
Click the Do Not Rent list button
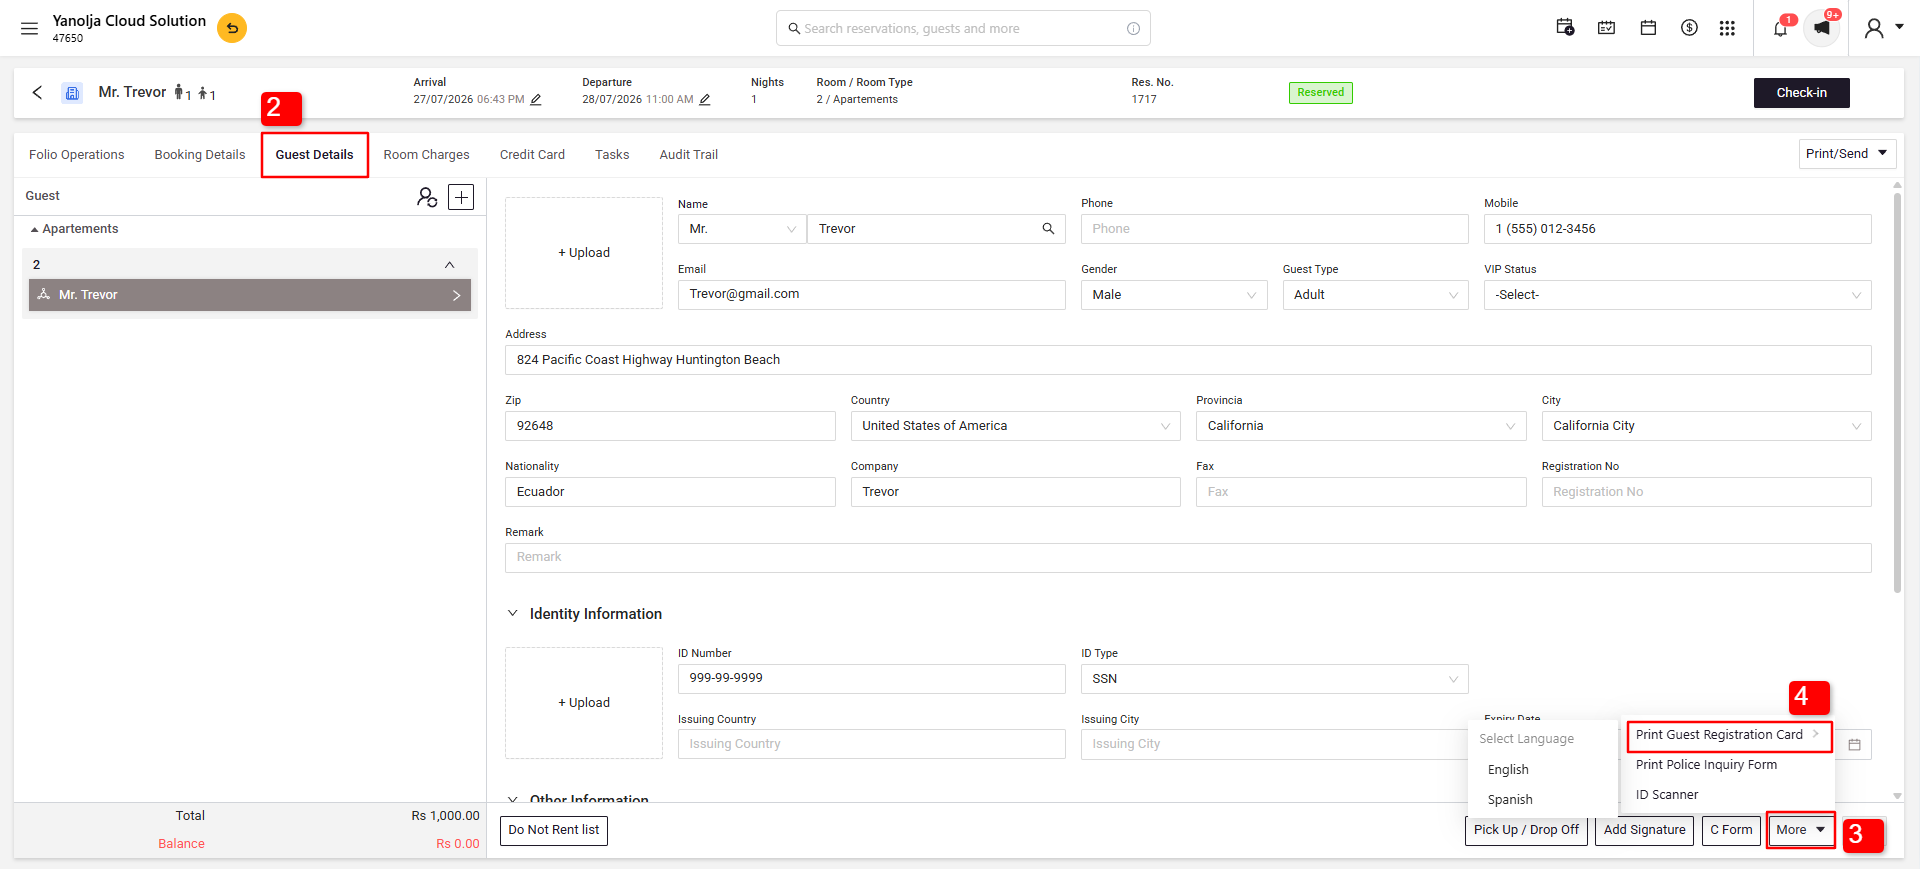[x=554, y=830]
